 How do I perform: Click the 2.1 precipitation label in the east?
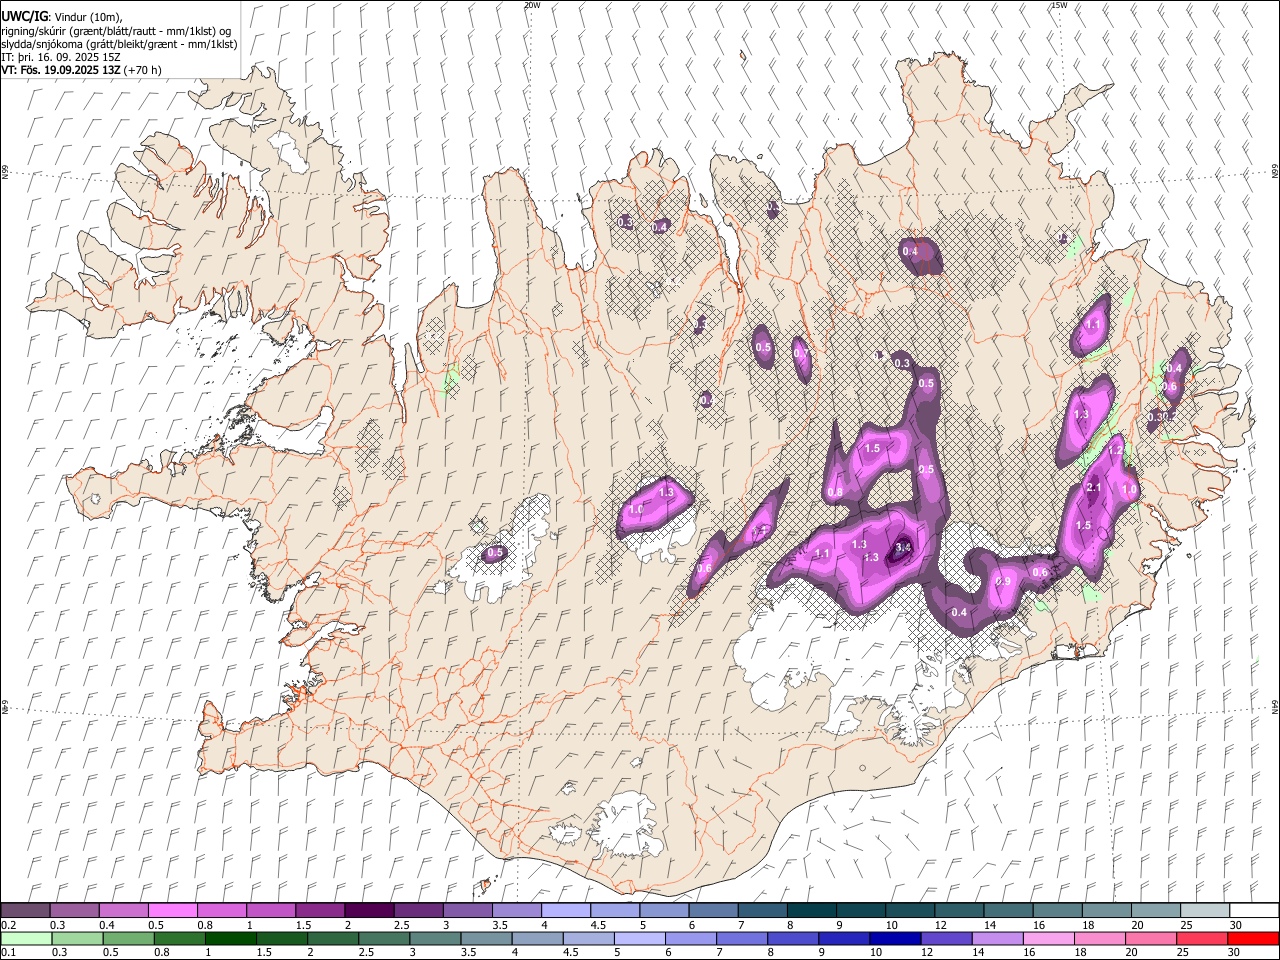(1093, 488)
